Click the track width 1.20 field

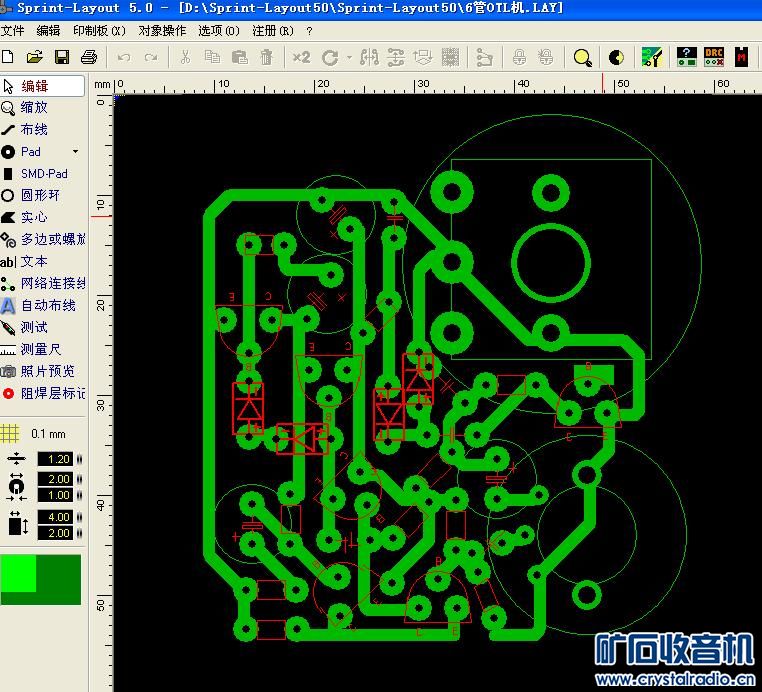pos(54,459)
